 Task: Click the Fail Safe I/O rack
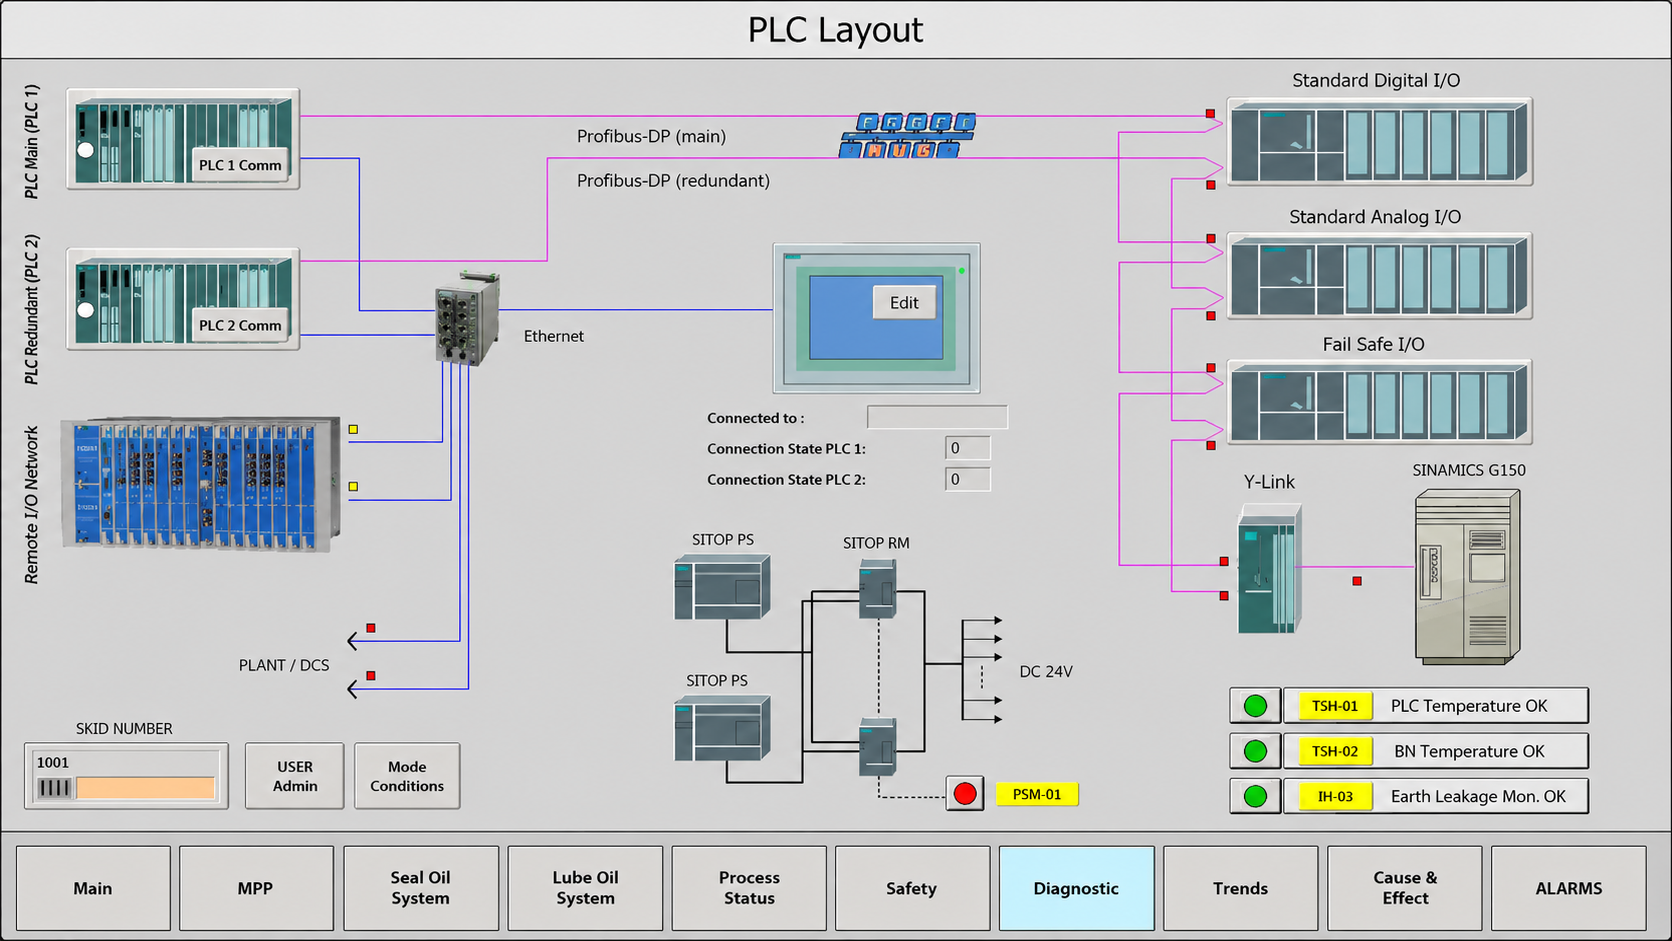click(x=1379, y=403)
